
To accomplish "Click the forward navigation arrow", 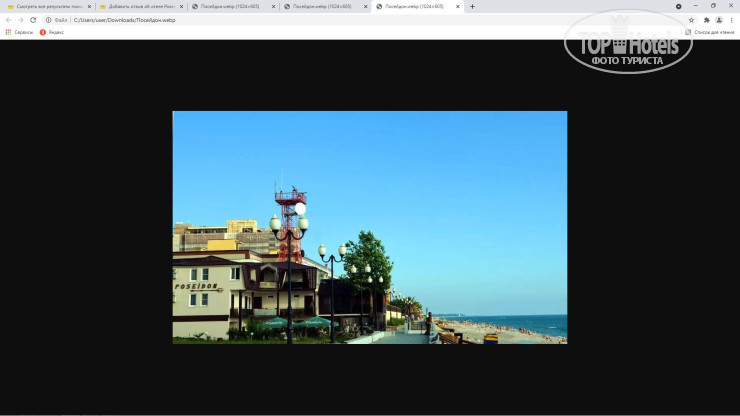I will [20, 20].
